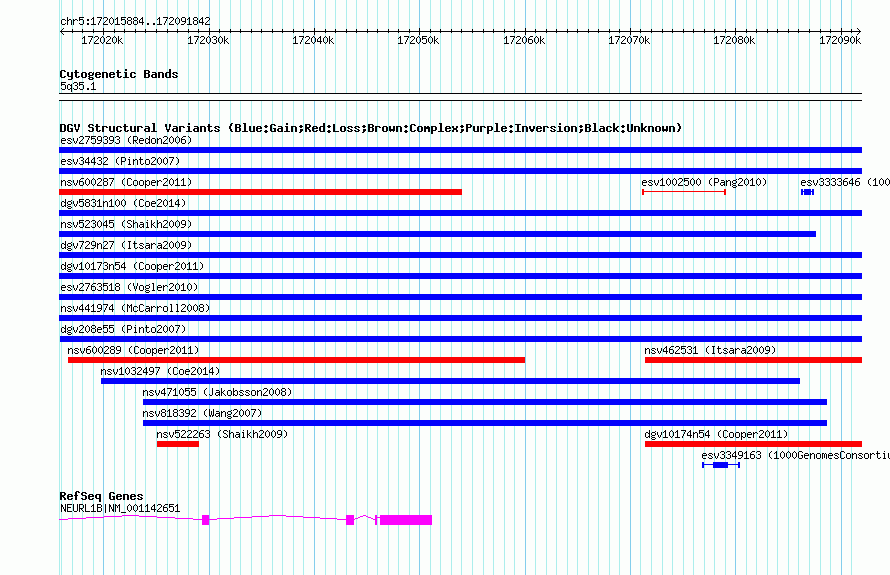Click the nsv471055 (Jakobsson2008) blue bar
The height and width of the screenshot is (575, 890).
pyautogui.click(x=485, y=402)
